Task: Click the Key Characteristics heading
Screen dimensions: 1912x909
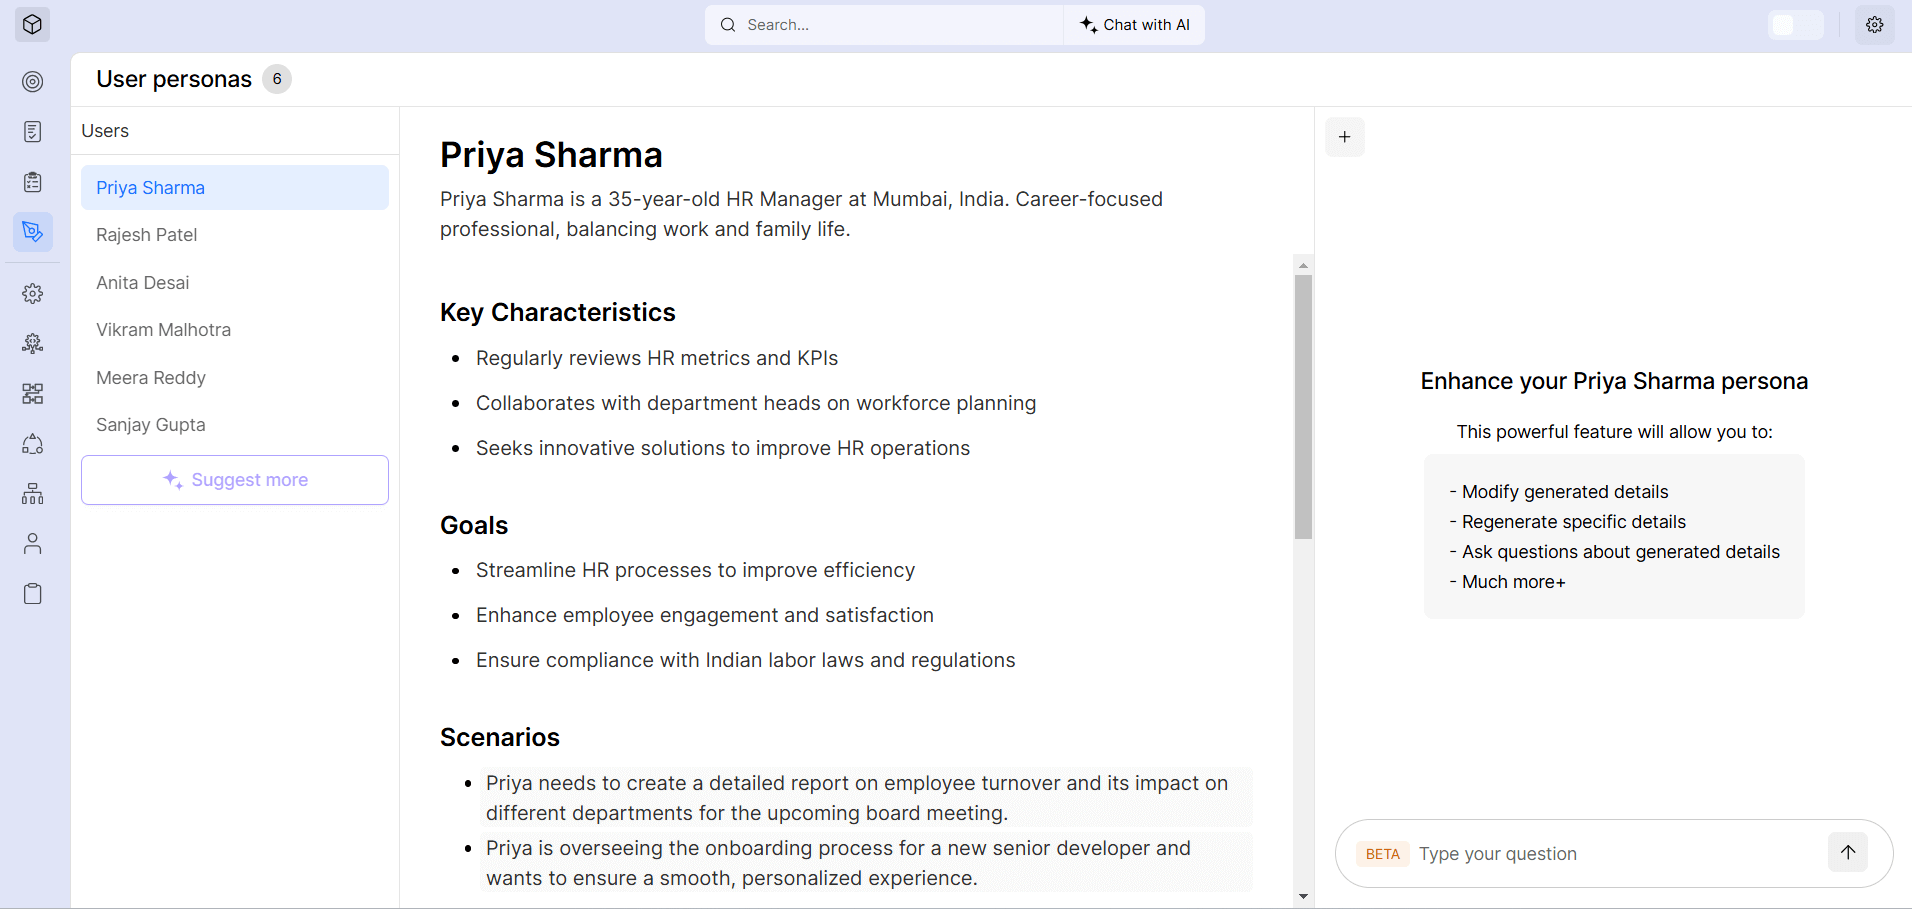Action: [x=558, y=312]
